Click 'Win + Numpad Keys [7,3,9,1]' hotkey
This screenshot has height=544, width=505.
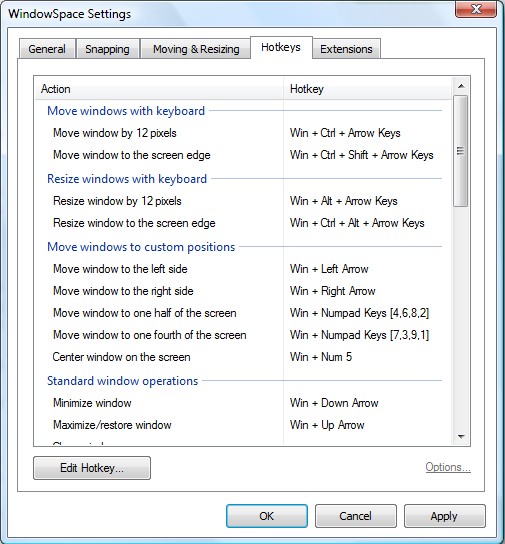click(359, 335)
